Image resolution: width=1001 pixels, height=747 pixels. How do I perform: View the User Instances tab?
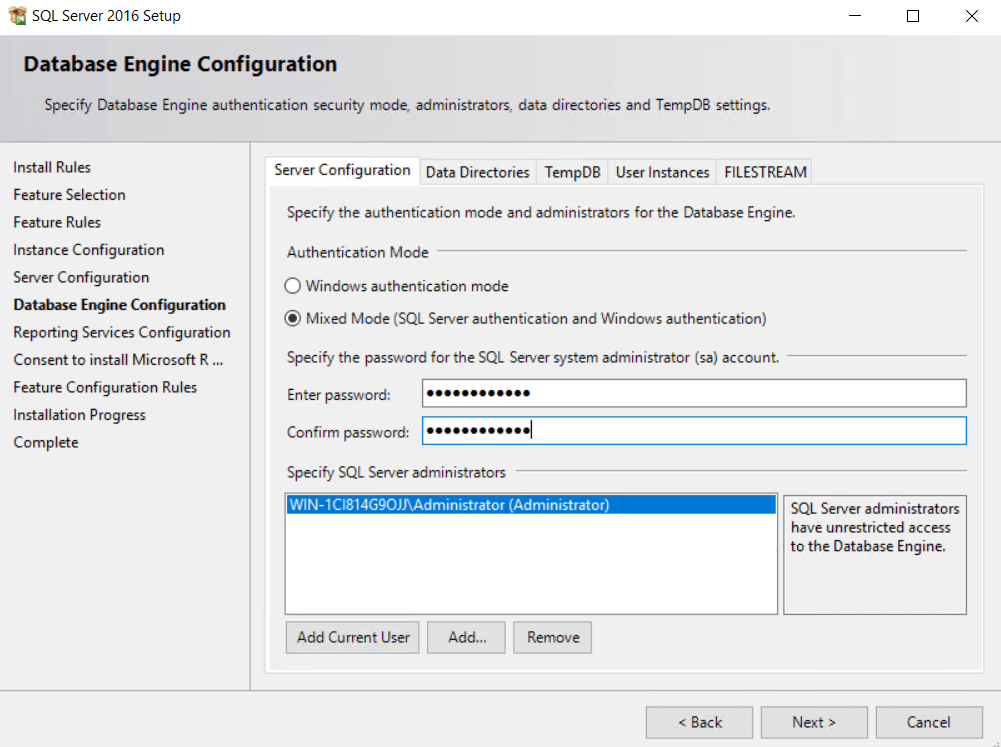click(662, 171)
